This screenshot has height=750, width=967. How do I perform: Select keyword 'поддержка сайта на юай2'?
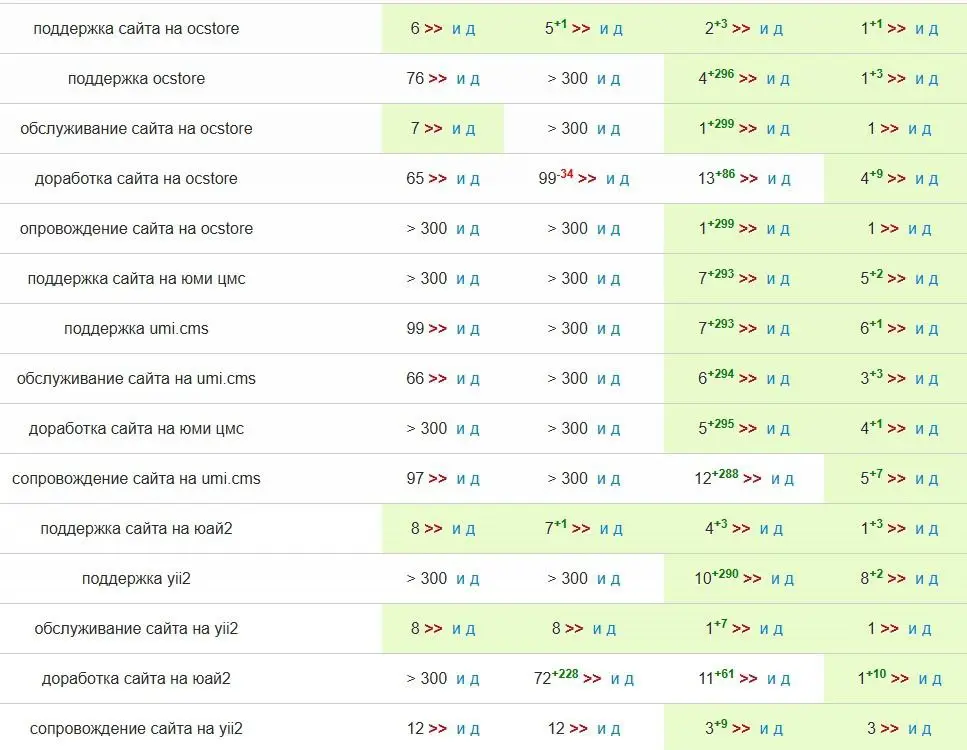[x=136, y=528]
